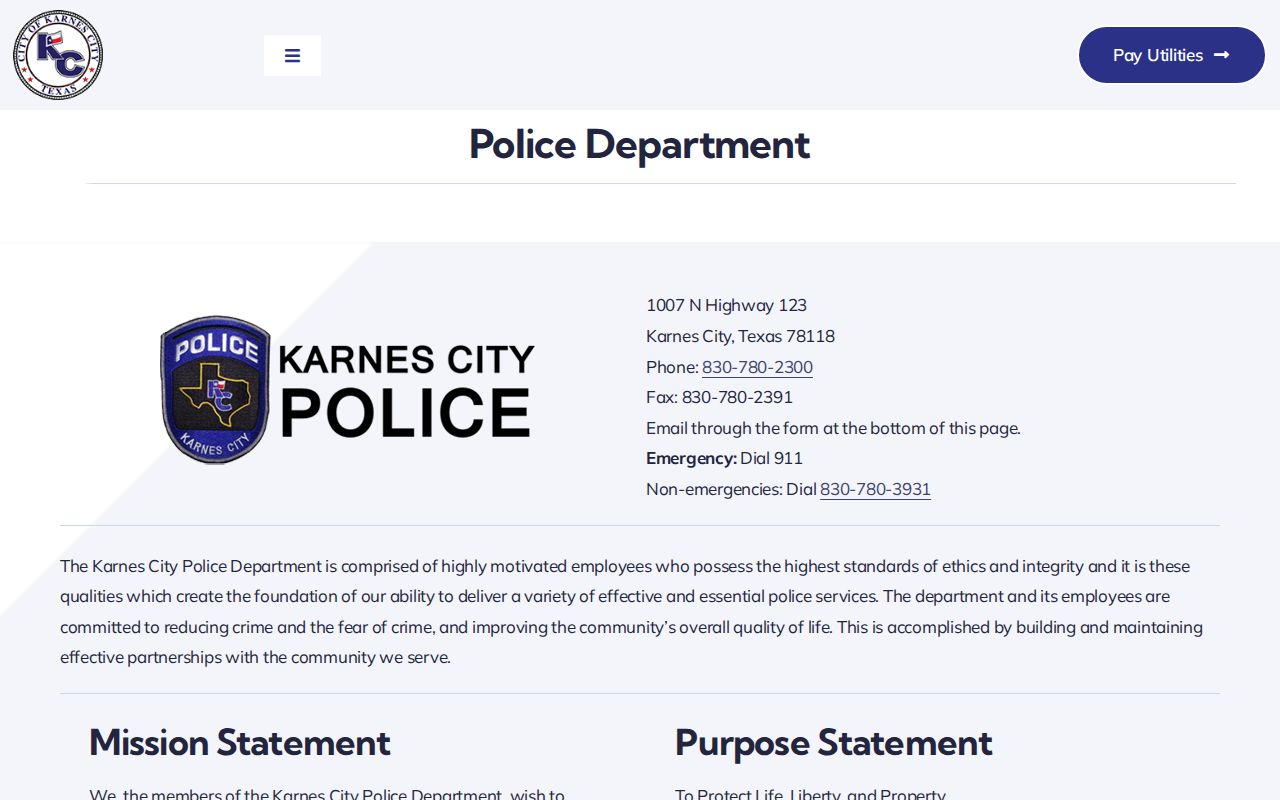Click the Emergency: Dial 911 text
This screenshot has height=800, width=1280.
[x=724, y=458]
